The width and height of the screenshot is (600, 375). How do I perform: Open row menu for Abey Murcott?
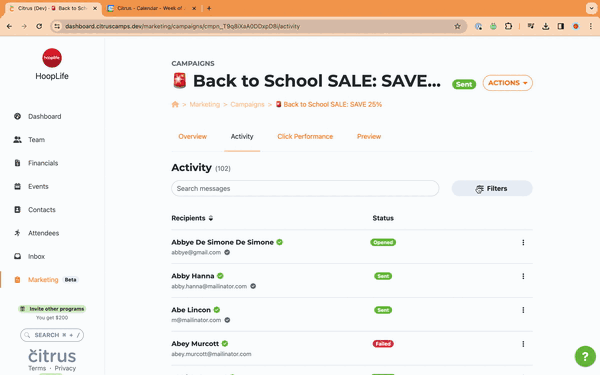click(x=523, y=344)
